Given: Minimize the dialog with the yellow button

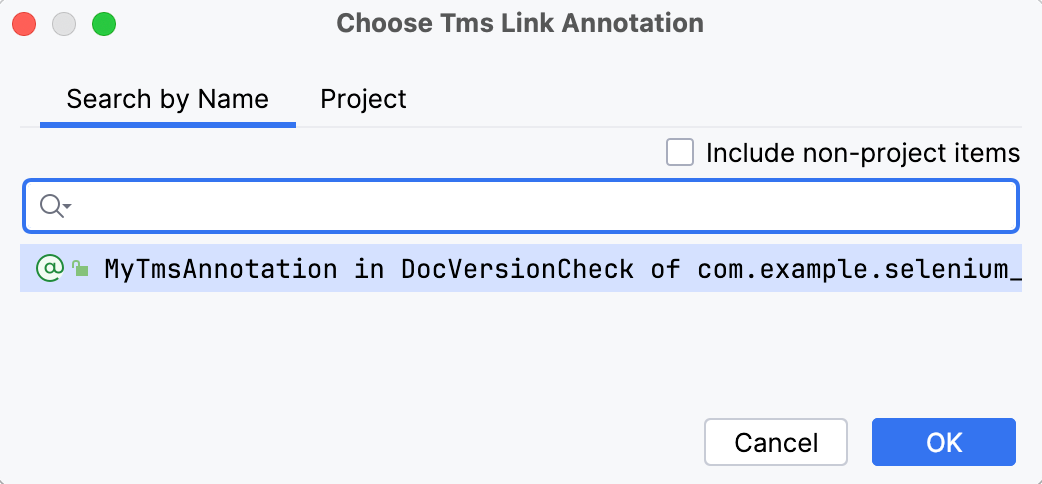Looking at the screenshot, I should pos(64,23).
